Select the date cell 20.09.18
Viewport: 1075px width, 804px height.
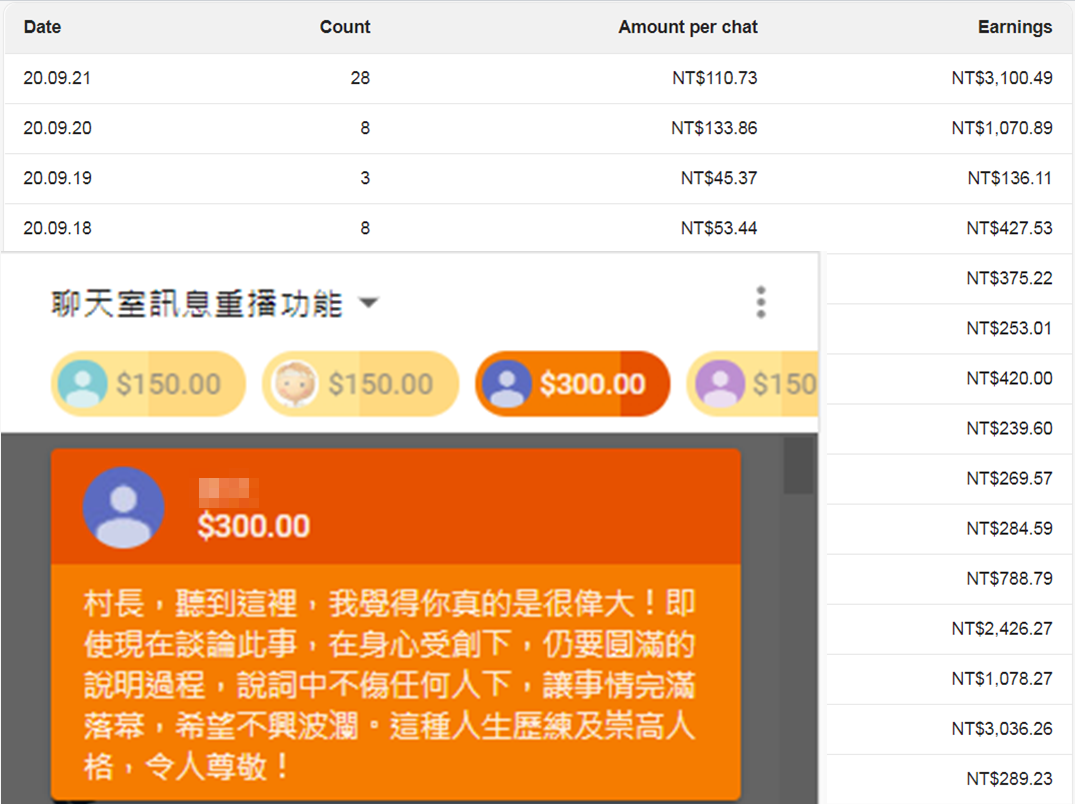[x=58, y=228]
